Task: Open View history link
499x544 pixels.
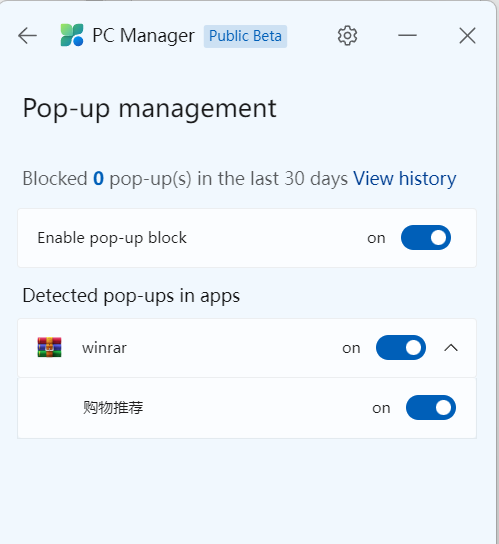Action: [405, 179]
